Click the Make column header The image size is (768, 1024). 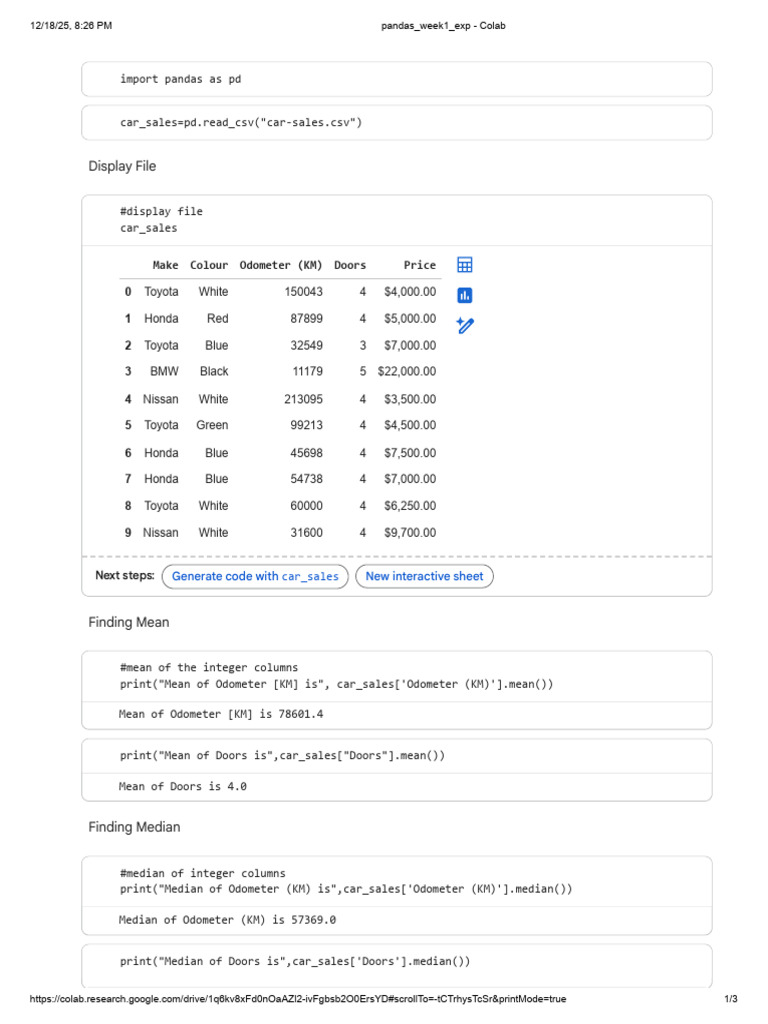[x=165, y=265]
